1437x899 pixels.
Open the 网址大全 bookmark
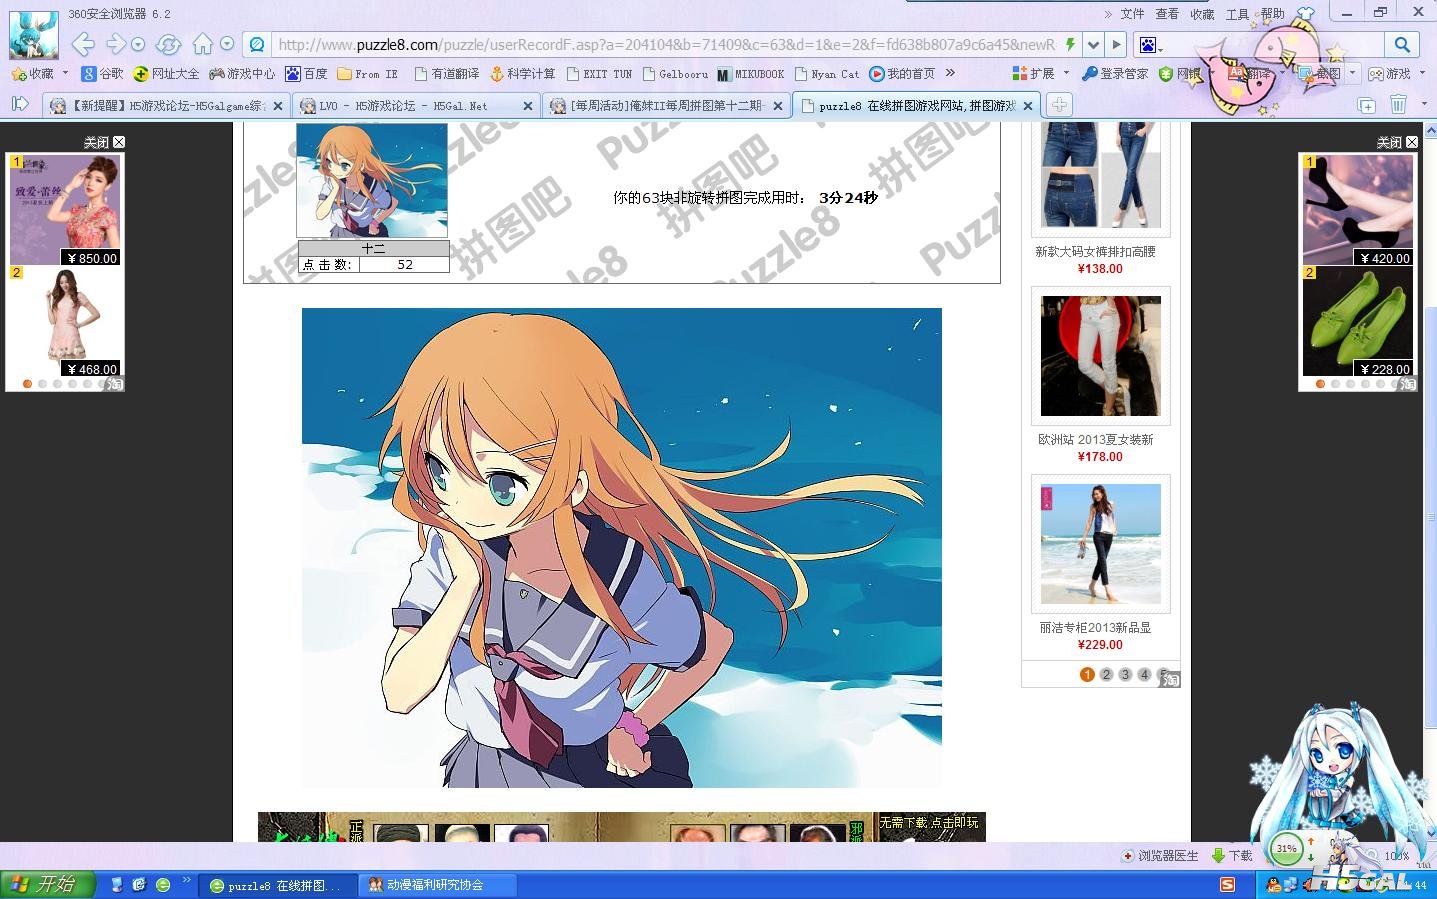click(166, 74)
